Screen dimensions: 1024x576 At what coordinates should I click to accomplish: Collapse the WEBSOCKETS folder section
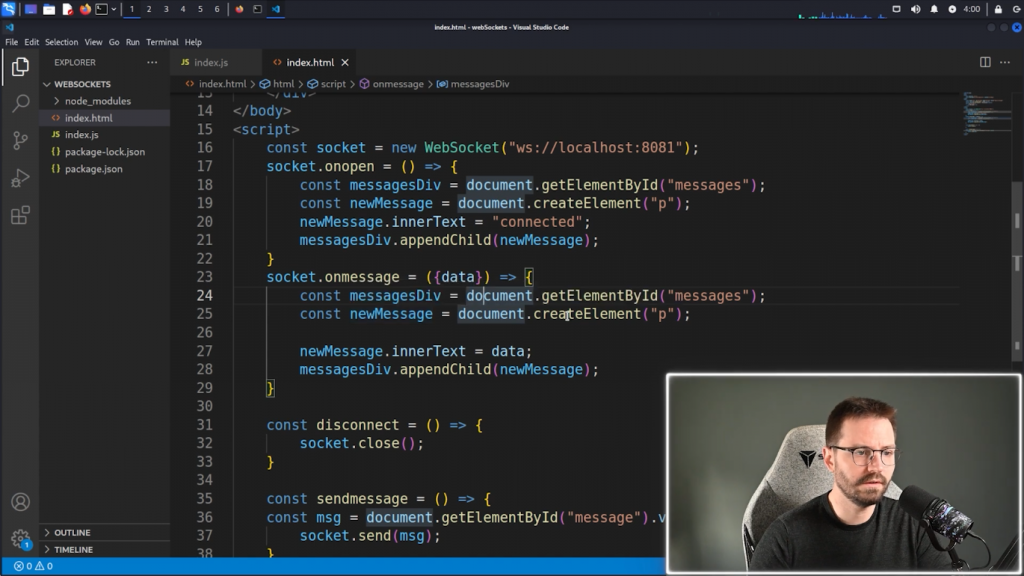[x=82, y=84]
